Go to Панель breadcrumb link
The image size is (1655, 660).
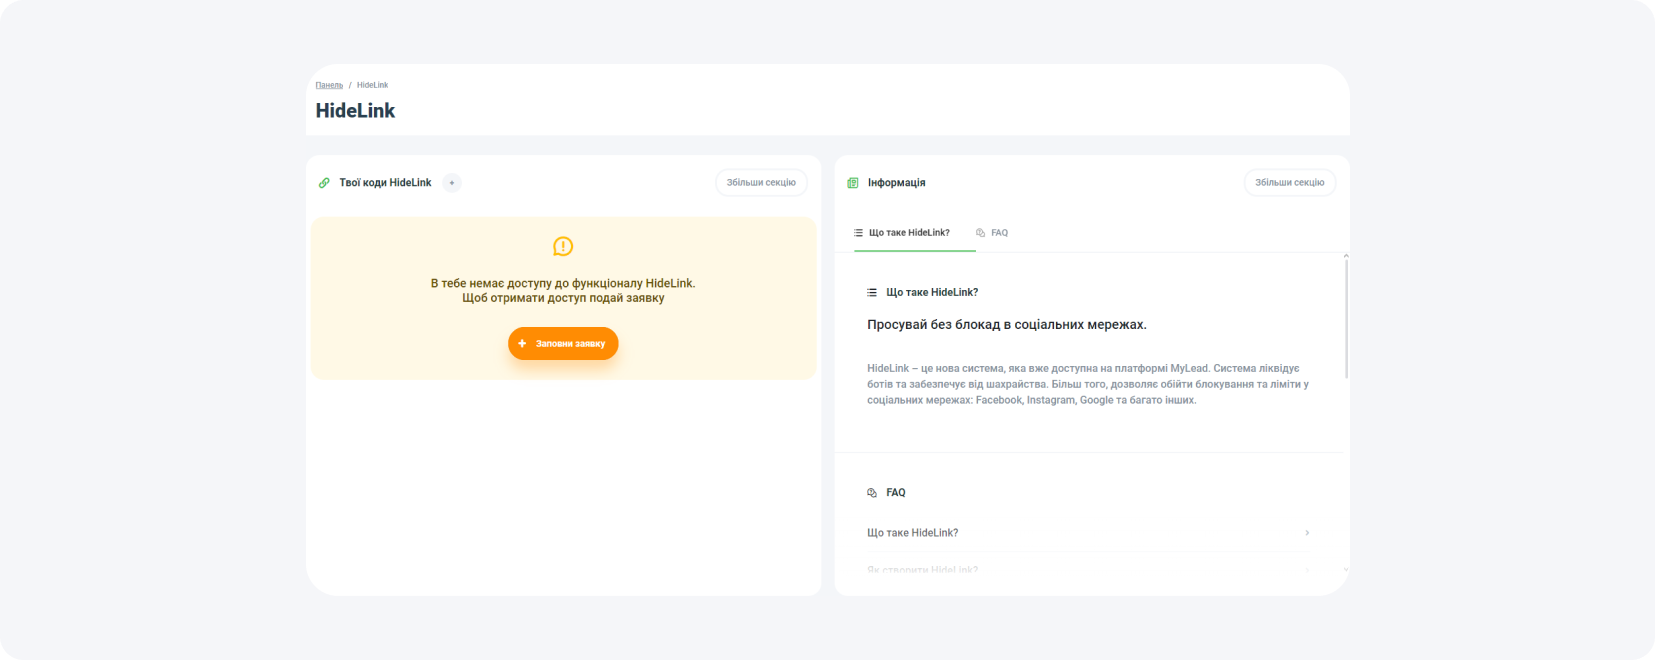click(x=329, y=85)
